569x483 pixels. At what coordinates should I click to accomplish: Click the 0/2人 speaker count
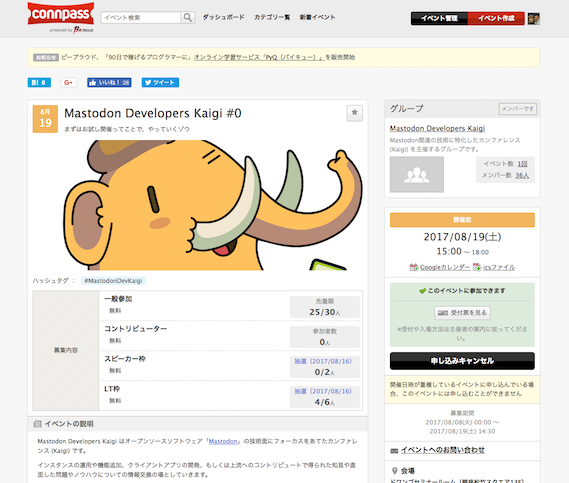pyautogui.click(x=324, y=372)
